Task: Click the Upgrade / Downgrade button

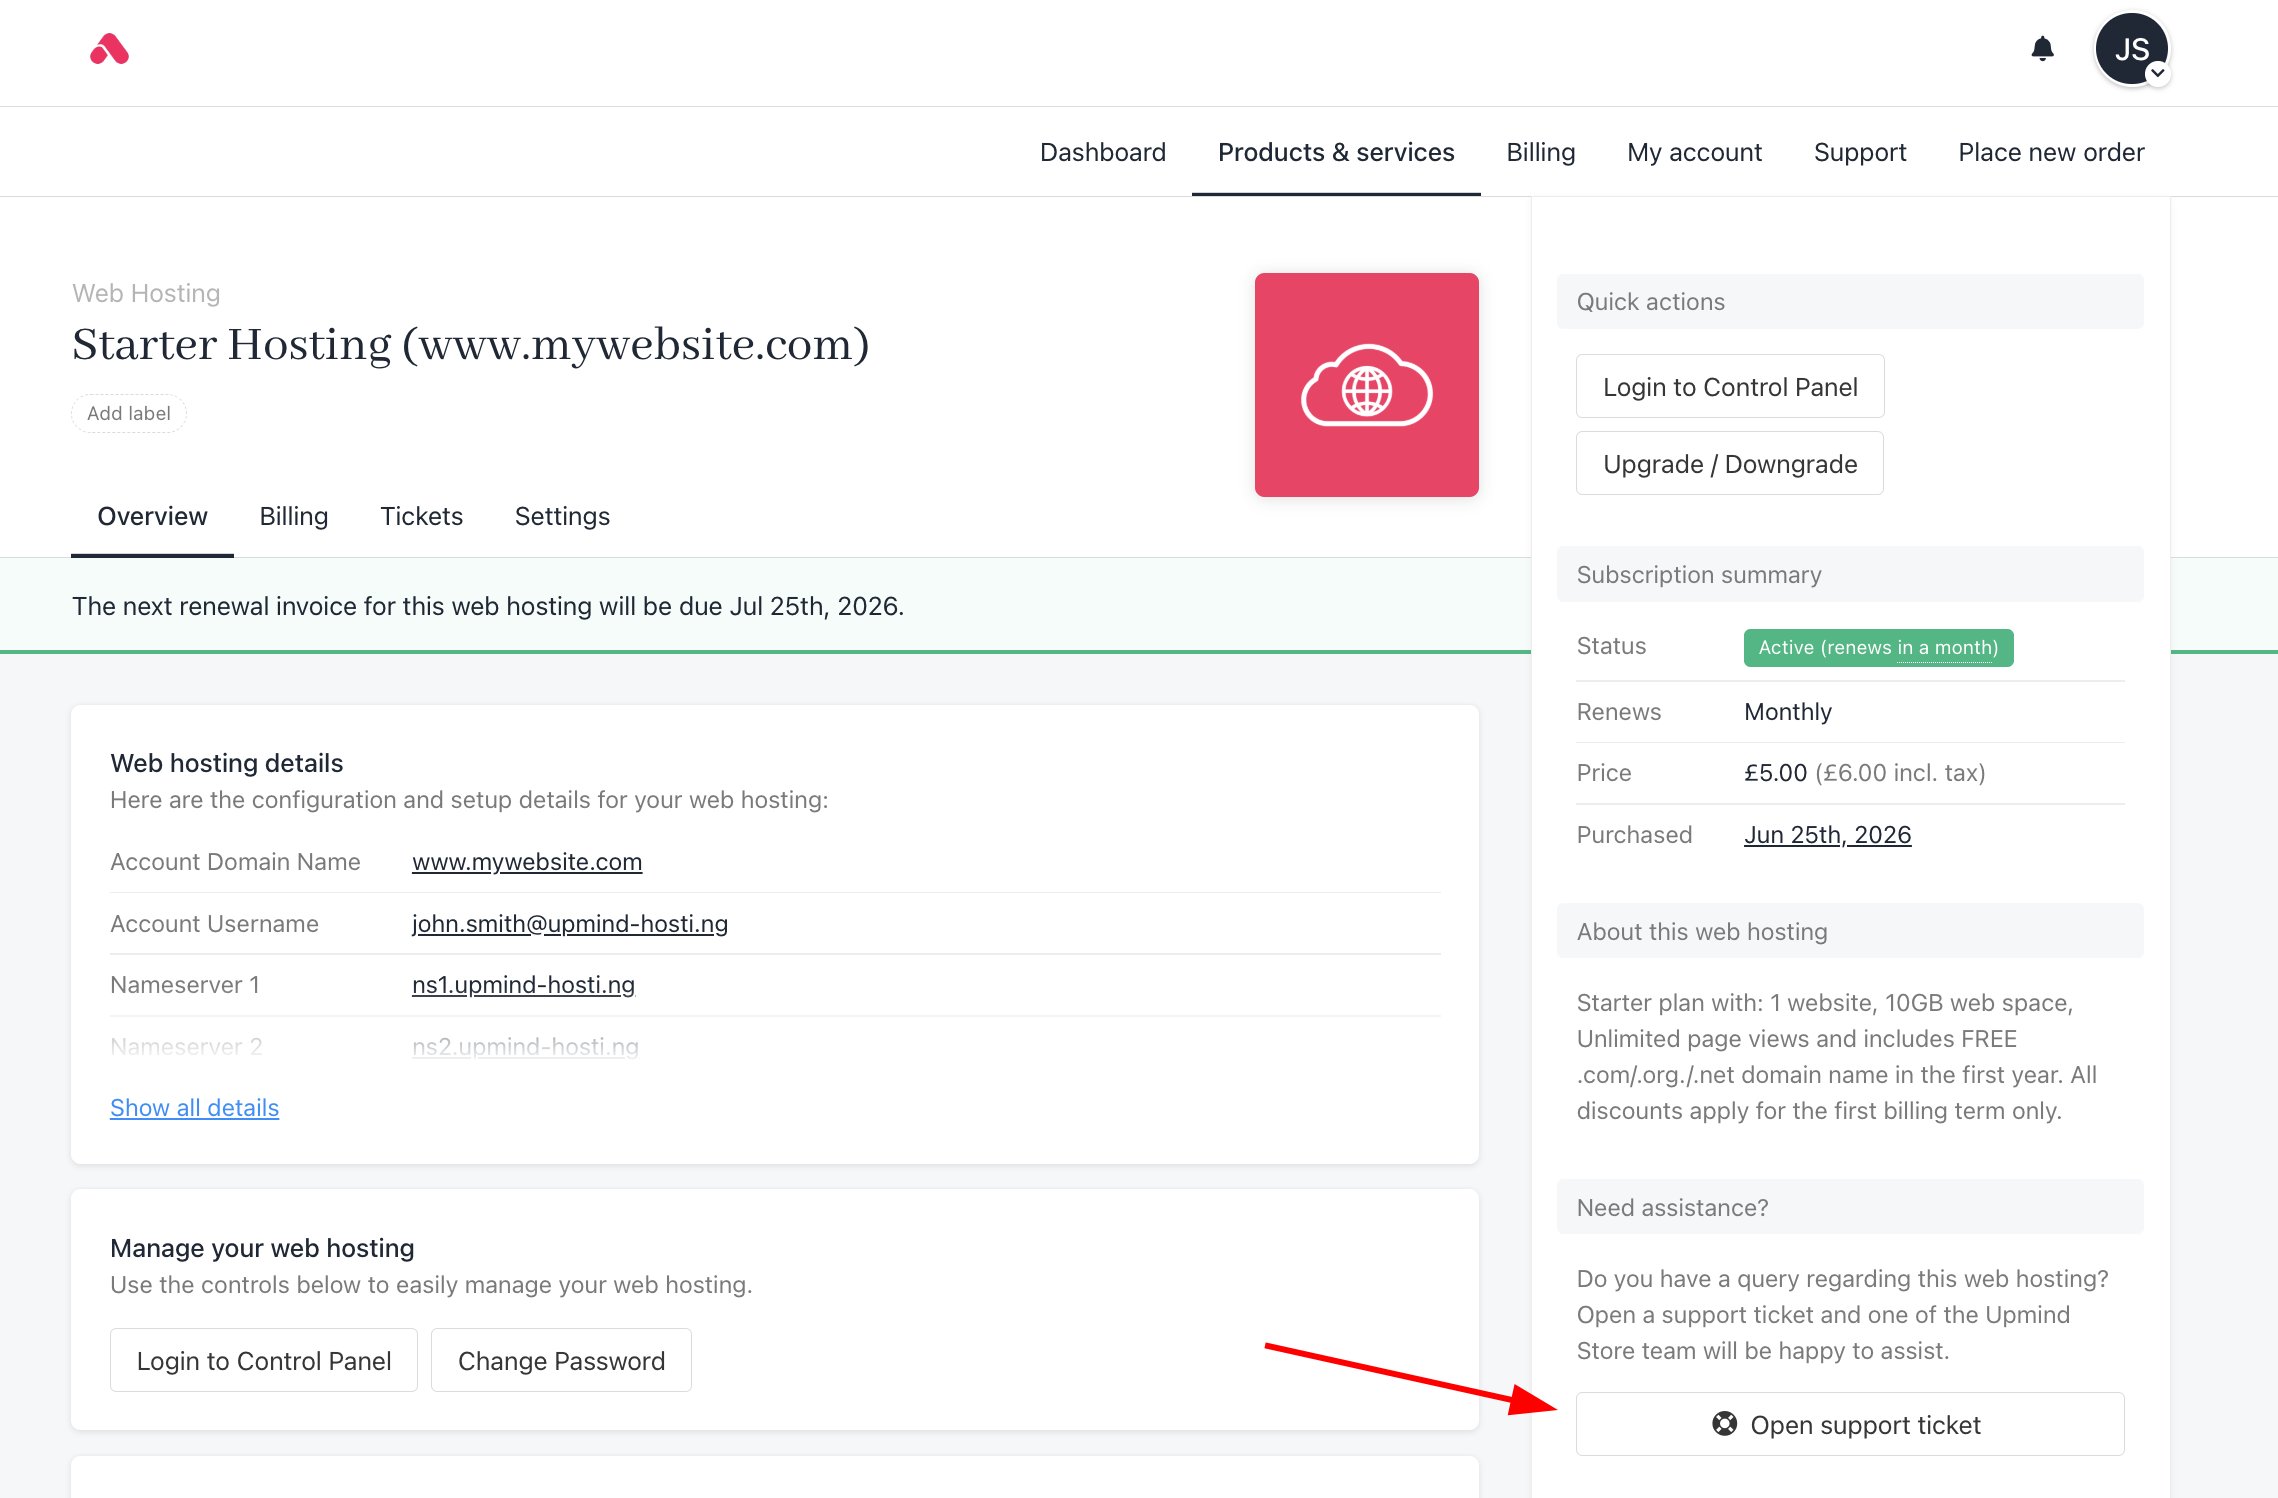Action: click(1729, 463)
